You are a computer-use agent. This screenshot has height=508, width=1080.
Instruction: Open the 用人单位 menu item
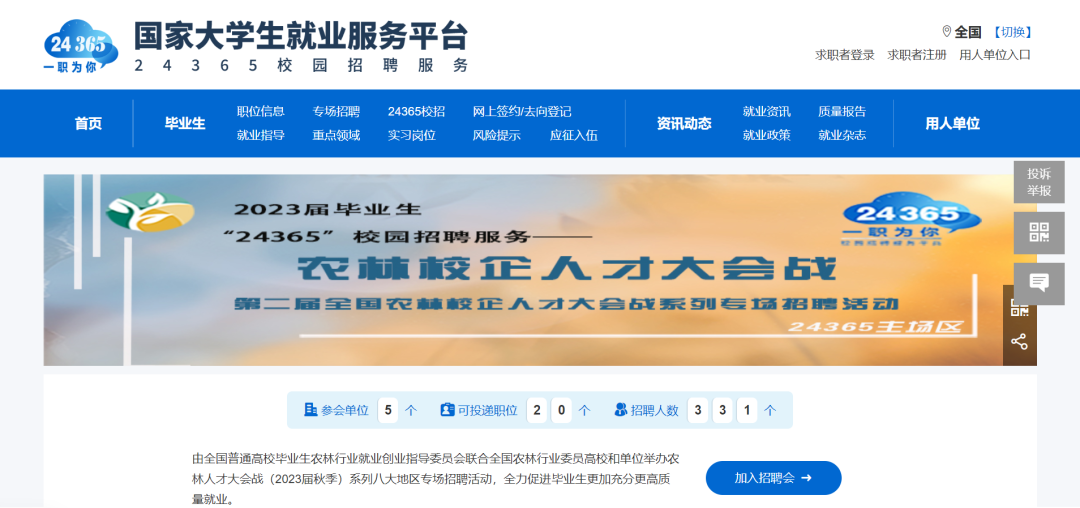[952, 124]
